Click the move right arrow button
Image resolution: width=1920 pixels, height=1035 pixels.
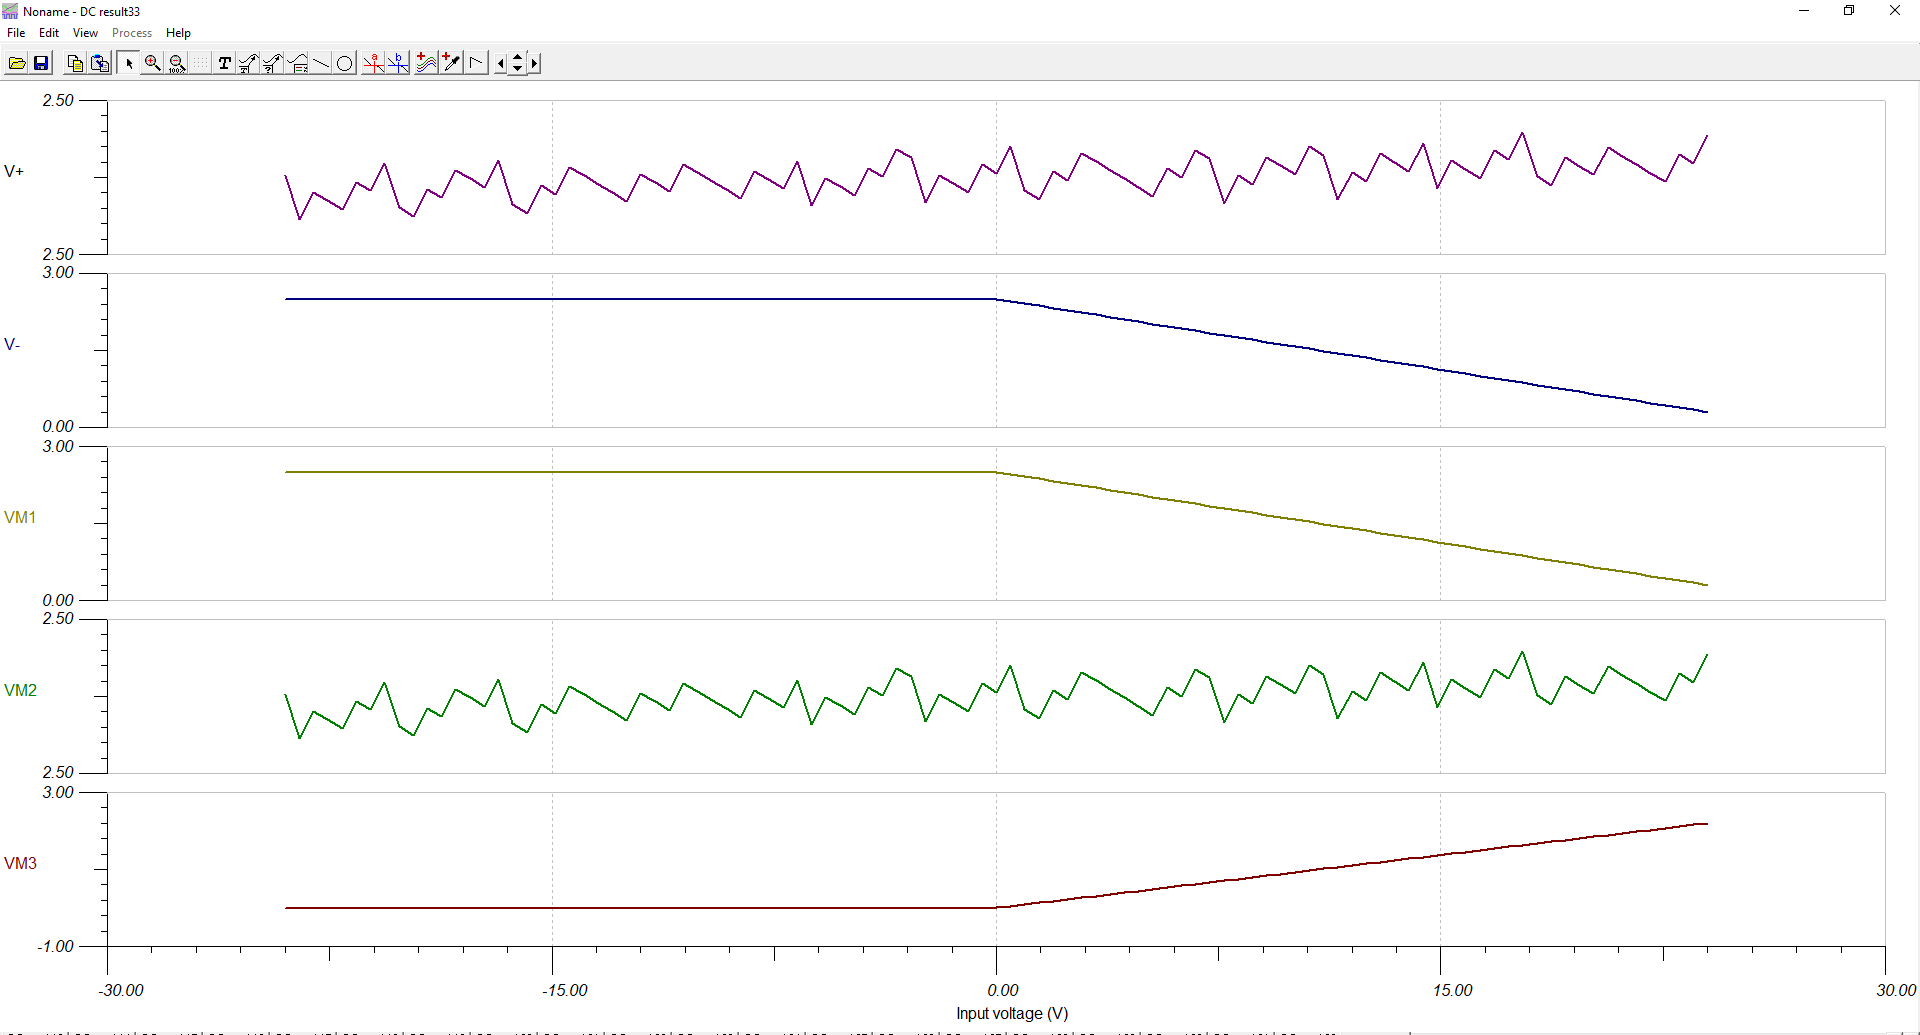[x=534, y=63]
